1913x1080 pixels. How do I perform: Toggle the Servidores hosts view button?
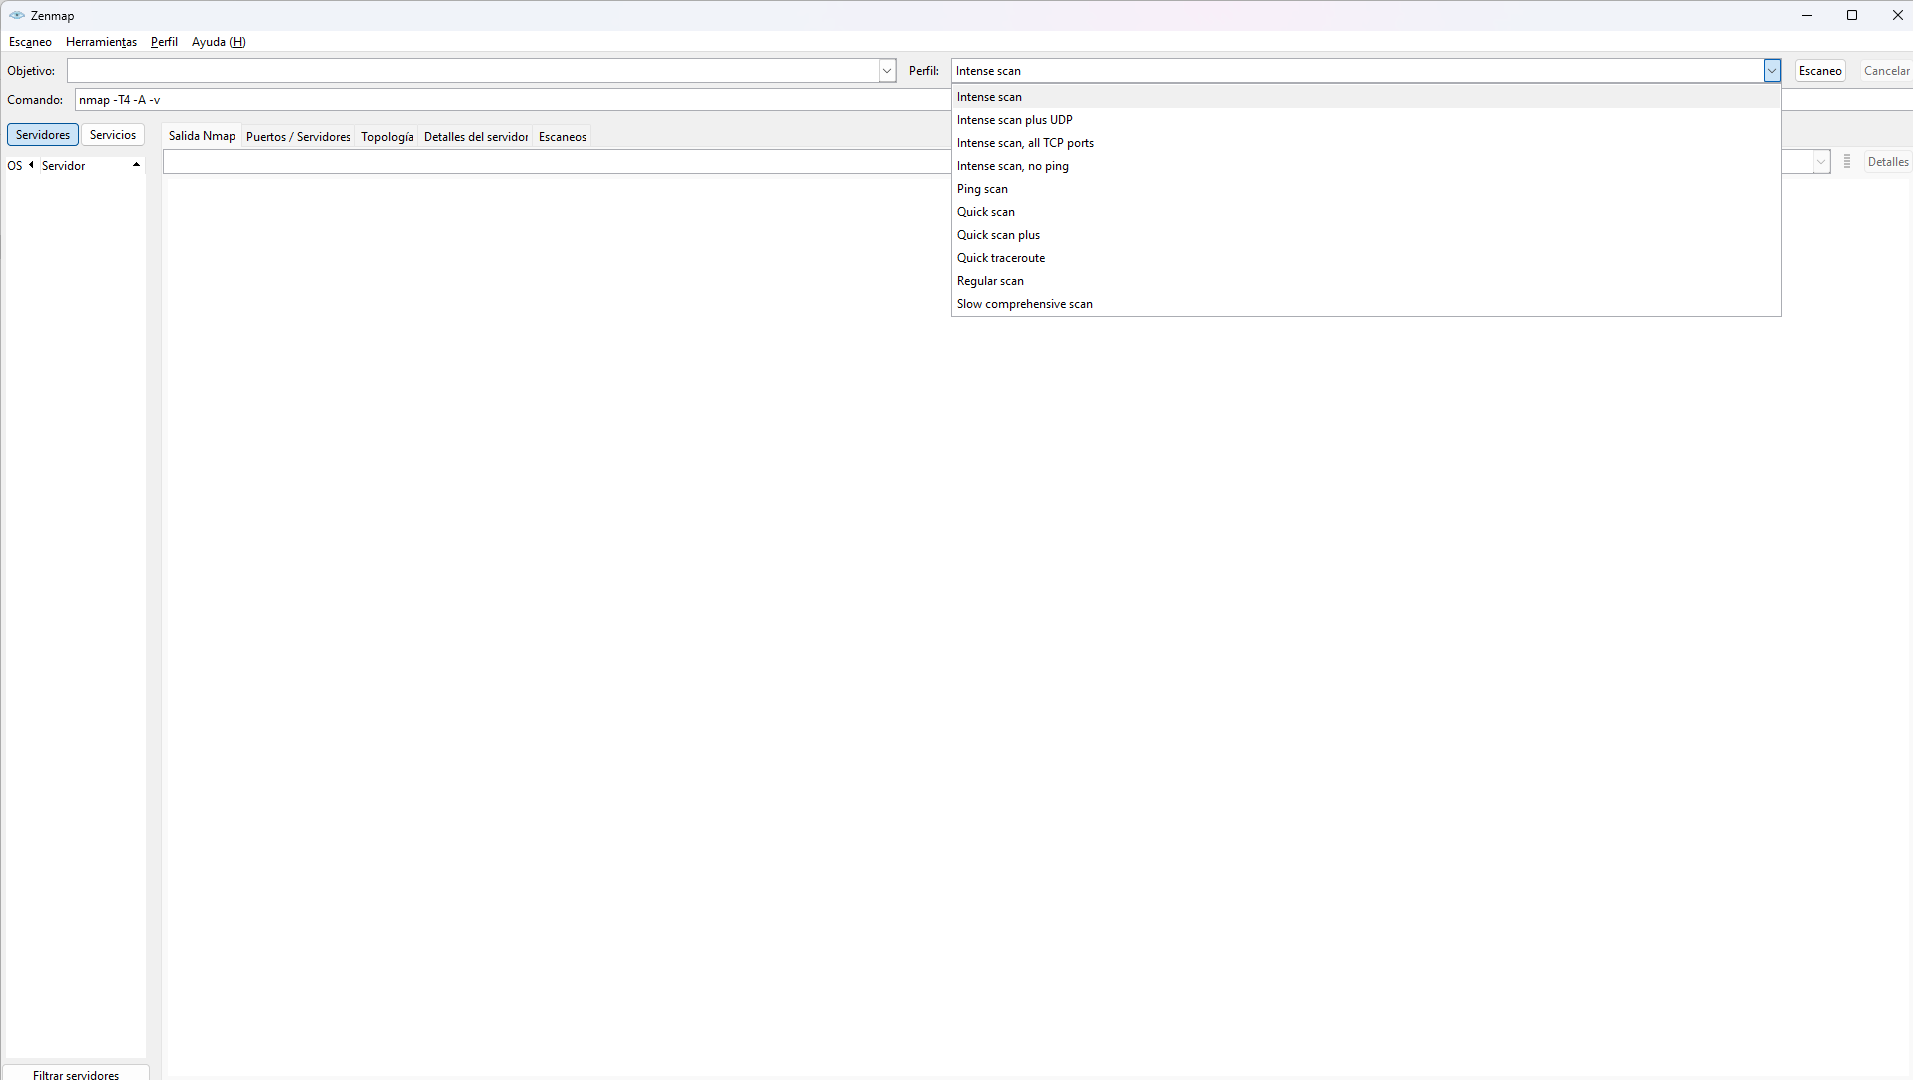click(43, 135)
